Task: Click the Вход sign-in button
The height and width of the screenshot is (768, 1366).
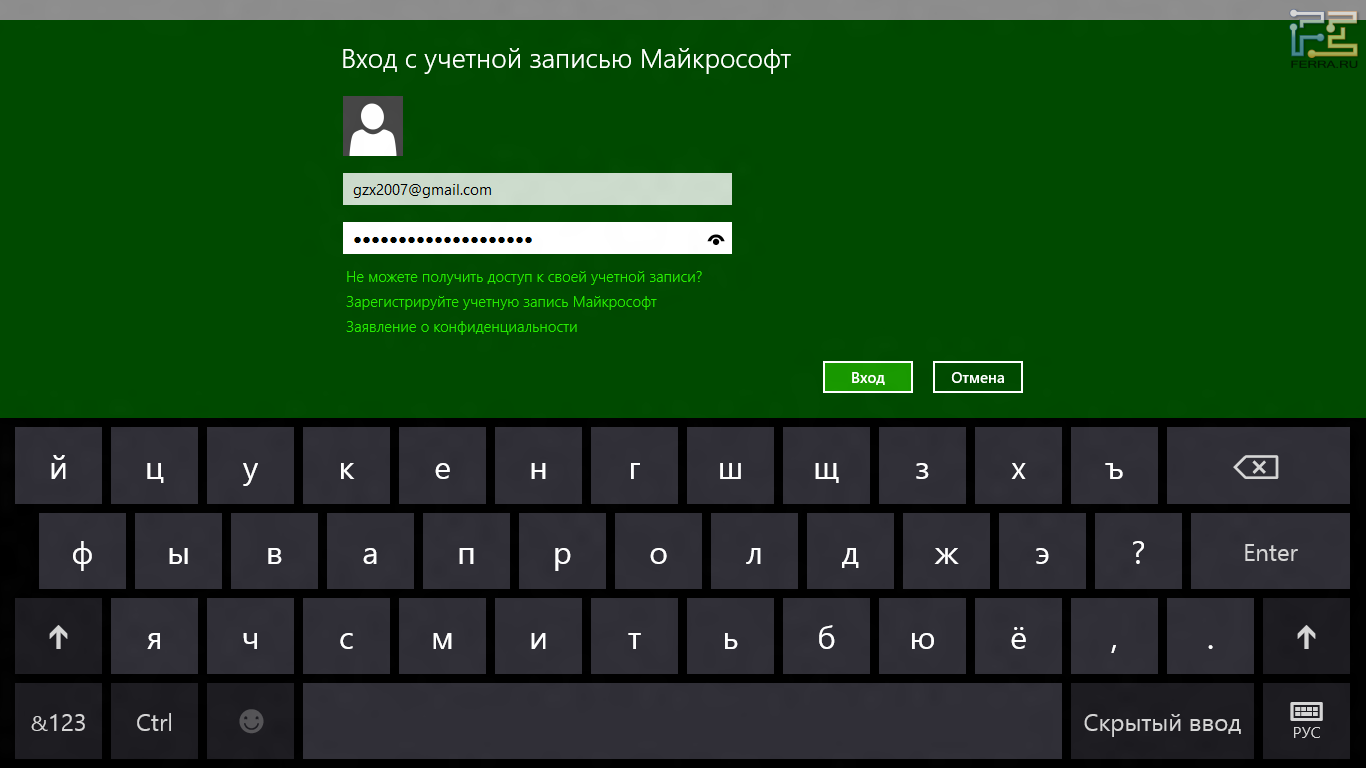Action: [868, 377]
